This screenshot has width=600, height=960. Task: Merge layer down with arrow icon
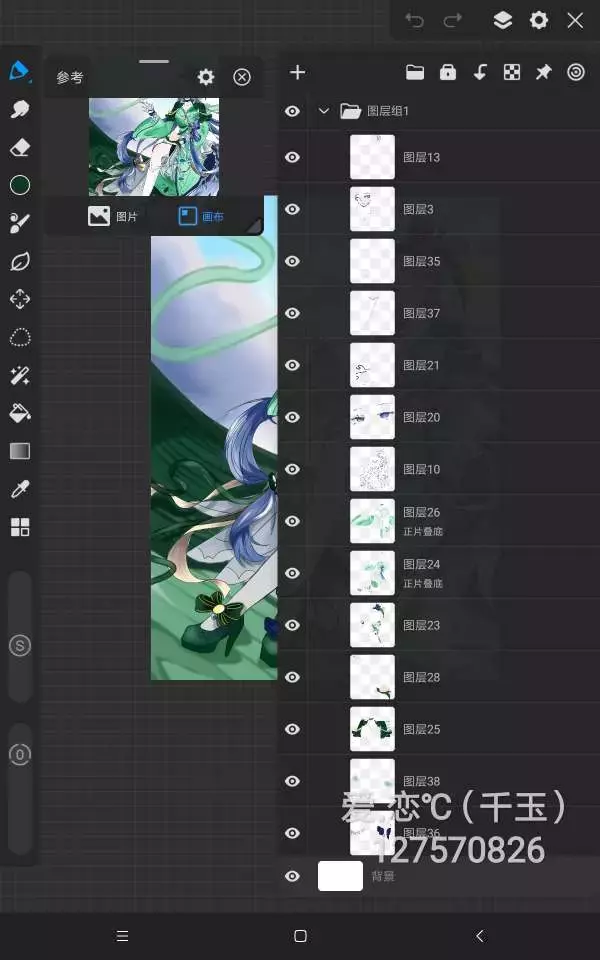click(x=480, y=72)
